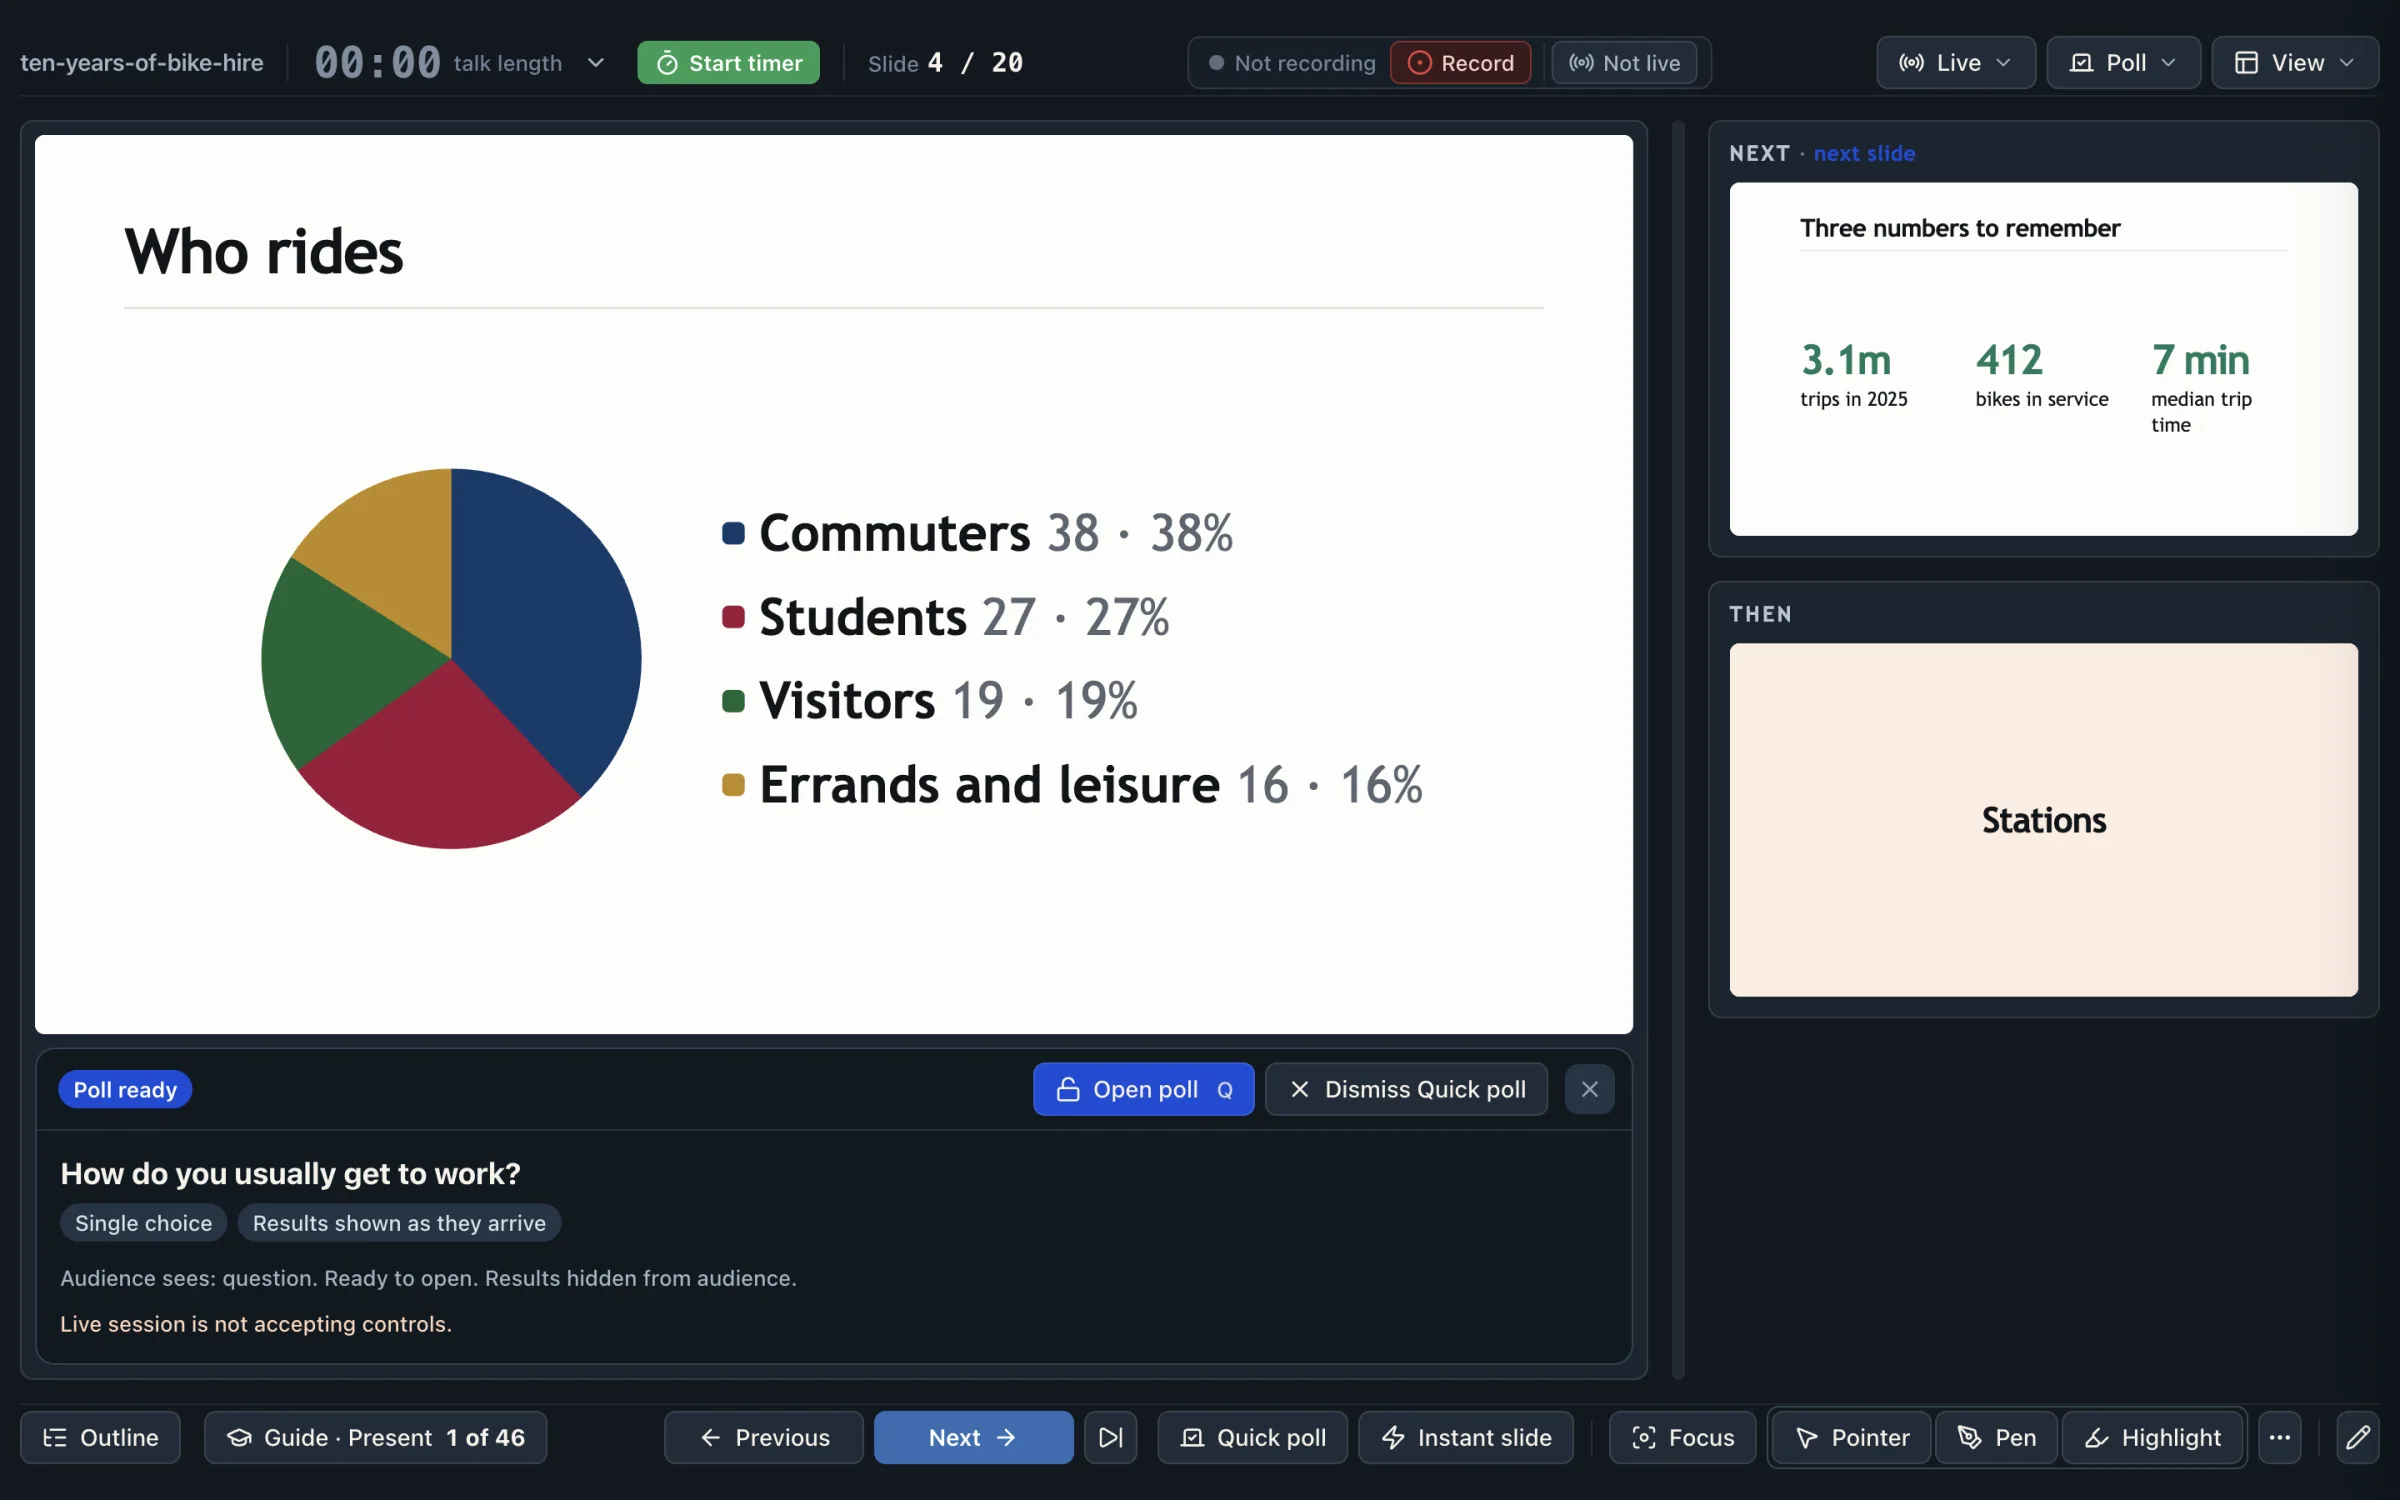Click the next slide link
This screenshot has width=2400, height=1500.
coord(1864,153)
